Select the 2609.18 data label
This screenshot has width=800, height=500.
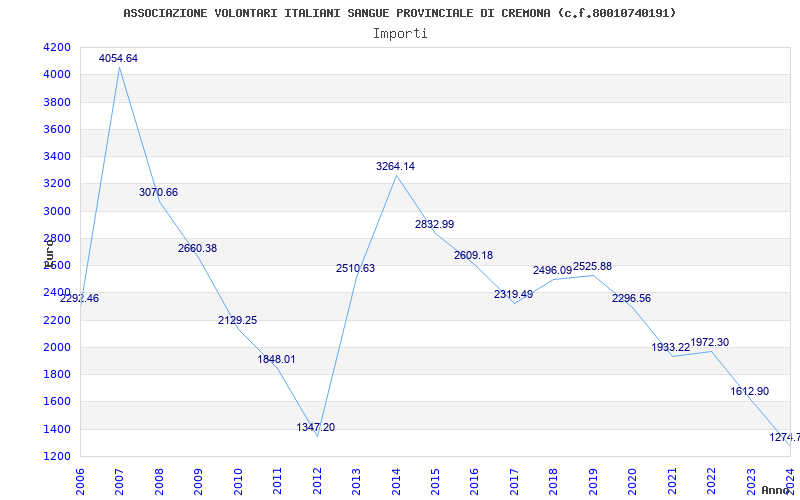click(x=473, y=255)
